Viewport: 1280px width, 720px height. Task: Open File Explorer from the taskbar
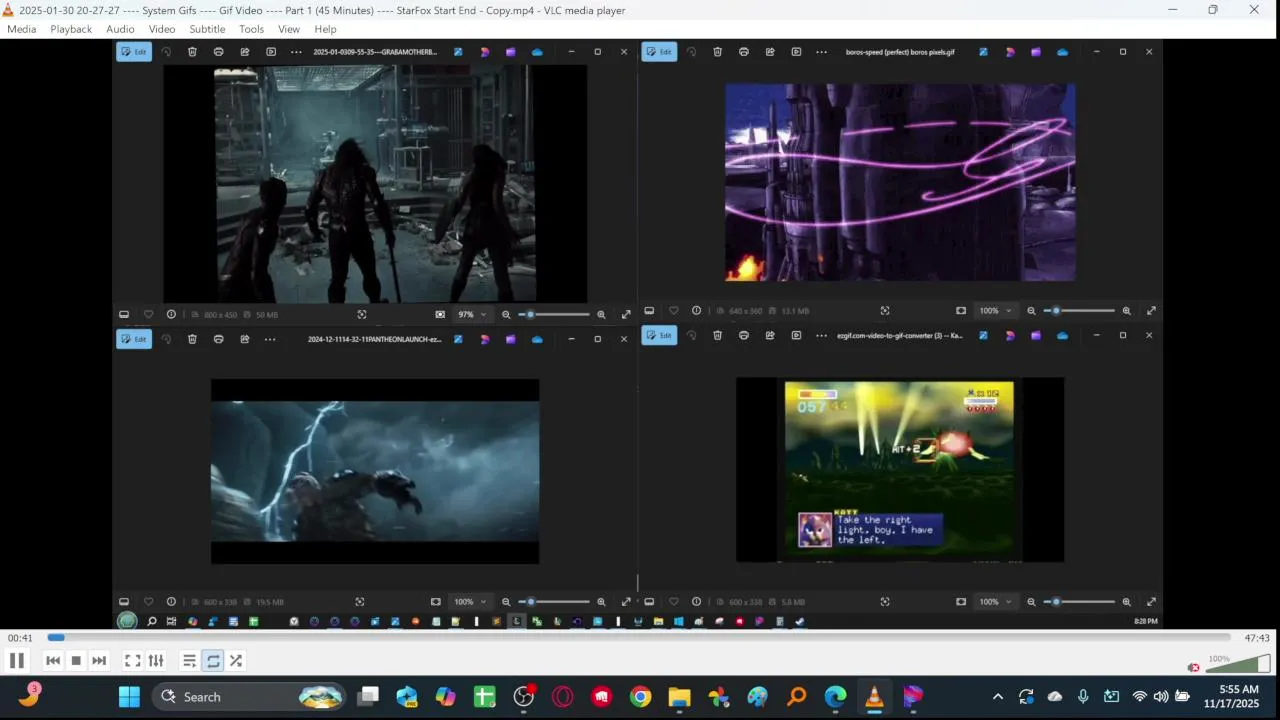click(680, 697)
